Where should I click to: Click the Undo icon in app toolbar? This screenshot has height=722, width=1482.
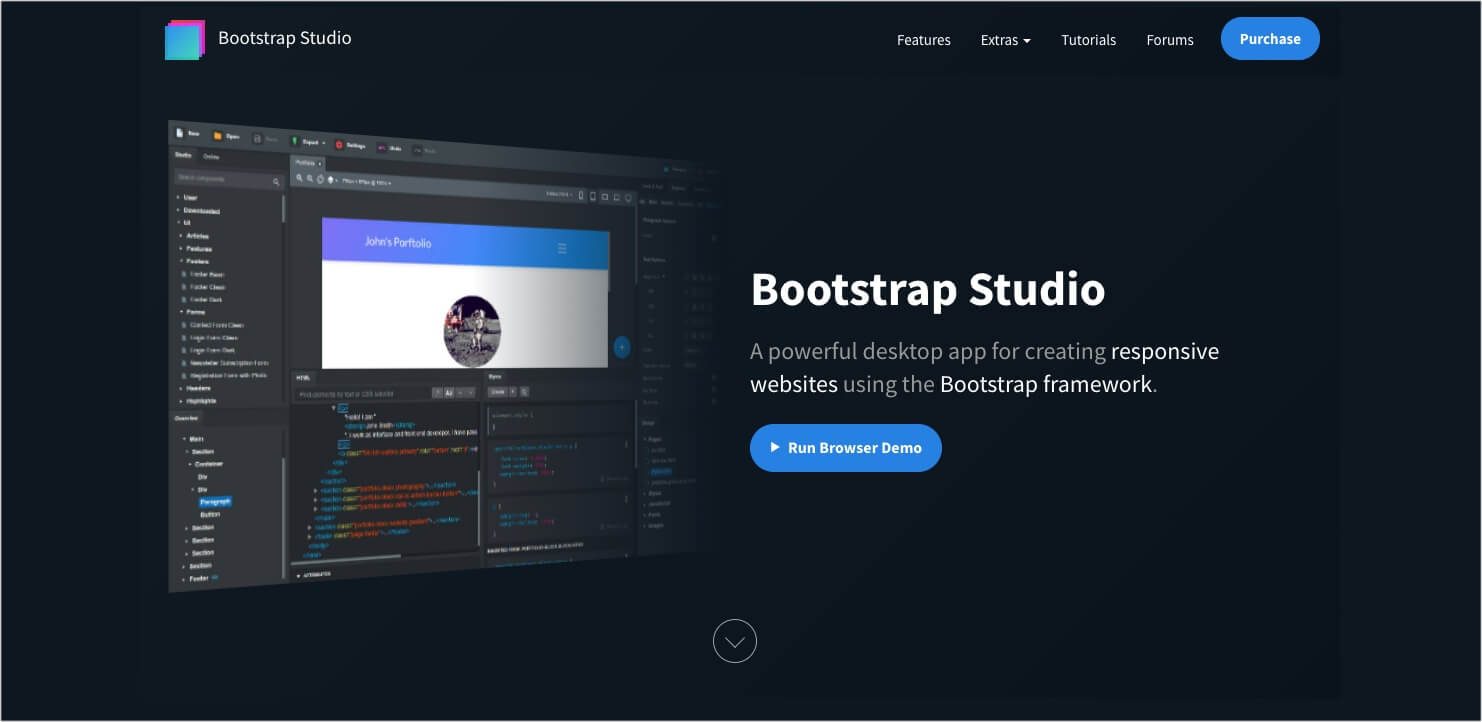point(382,147)
